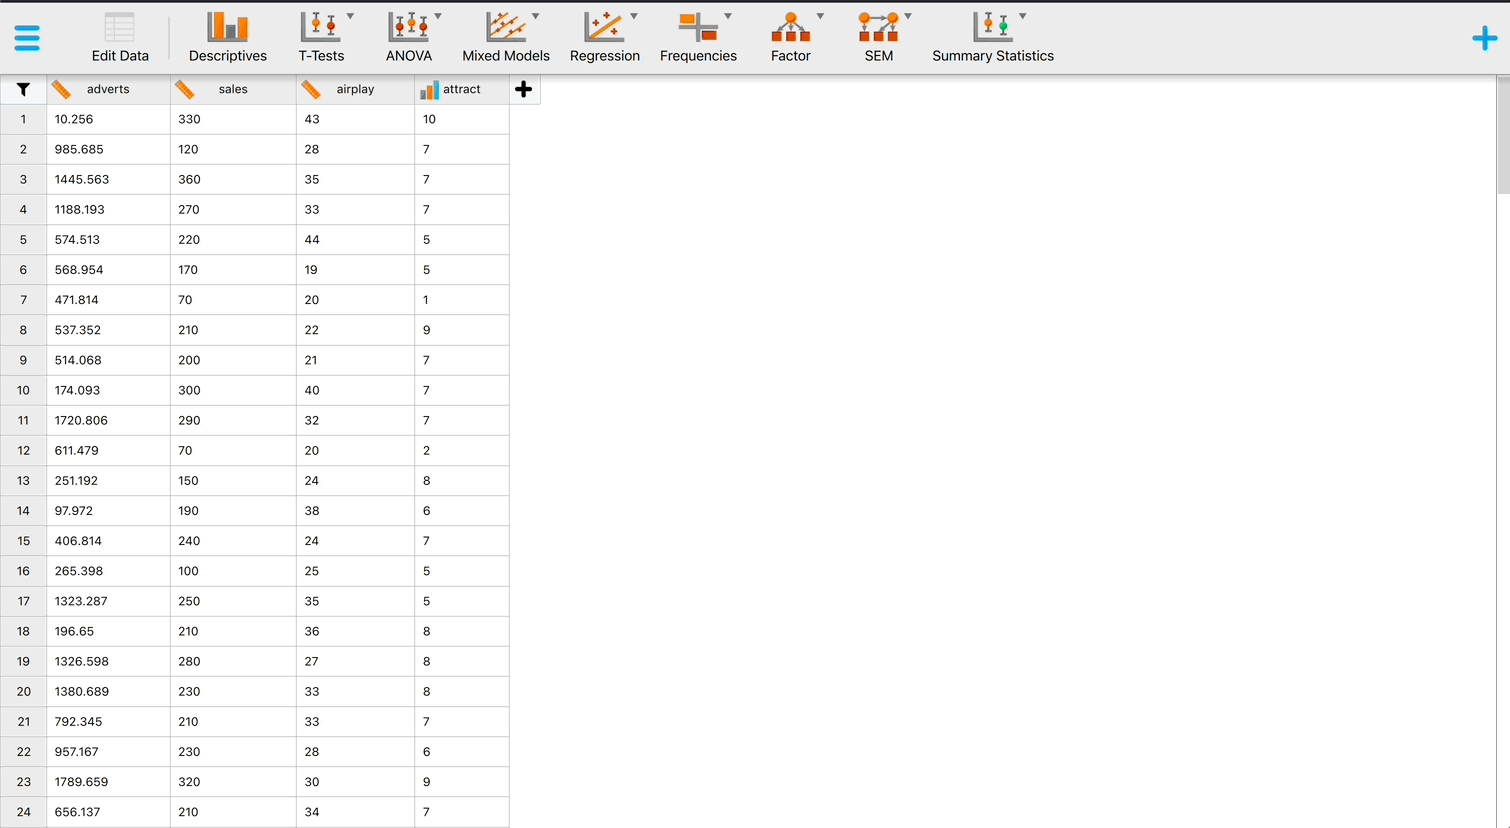The image size is (1510, 828).
Task: Select the airplay column header
Action: [355, 89]
